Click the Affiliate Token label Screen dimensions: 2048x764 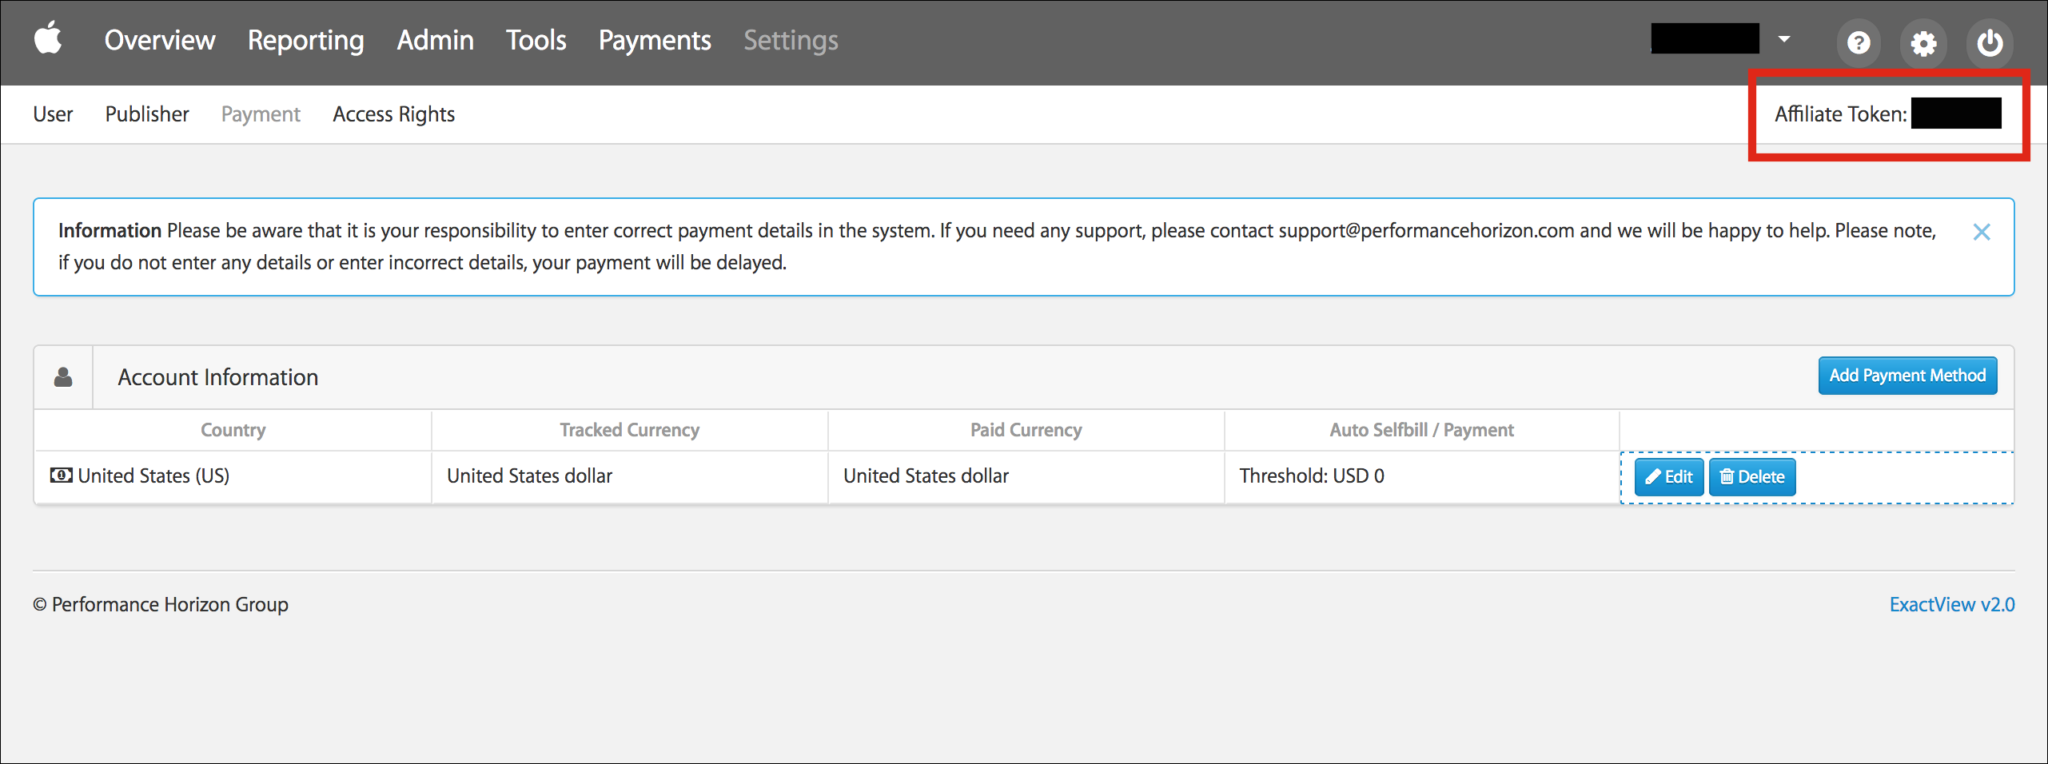click(x=1840, y=114)
